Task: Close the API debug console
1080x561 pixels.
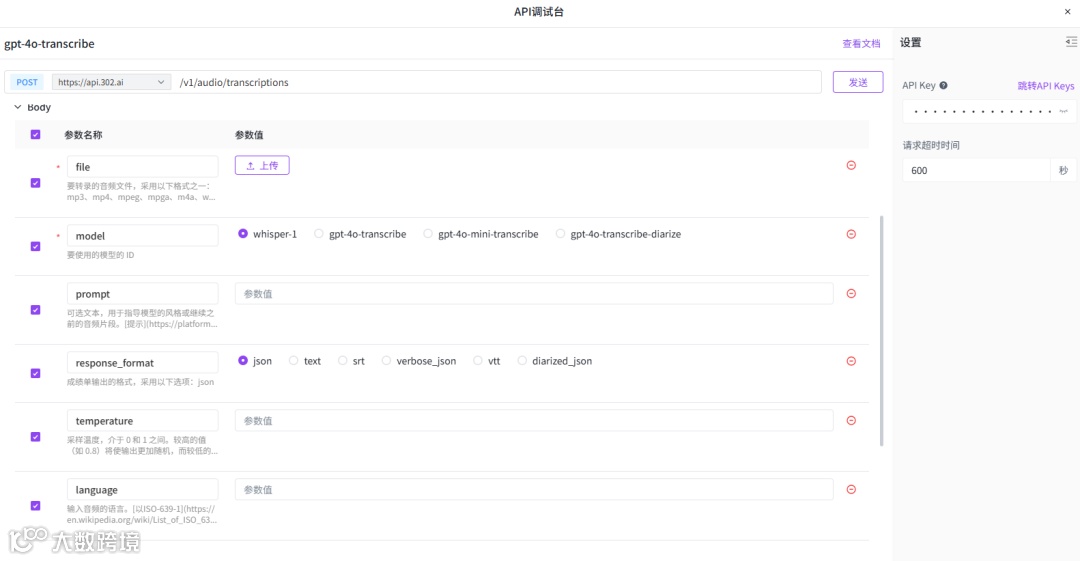Action: (1068, 12)
